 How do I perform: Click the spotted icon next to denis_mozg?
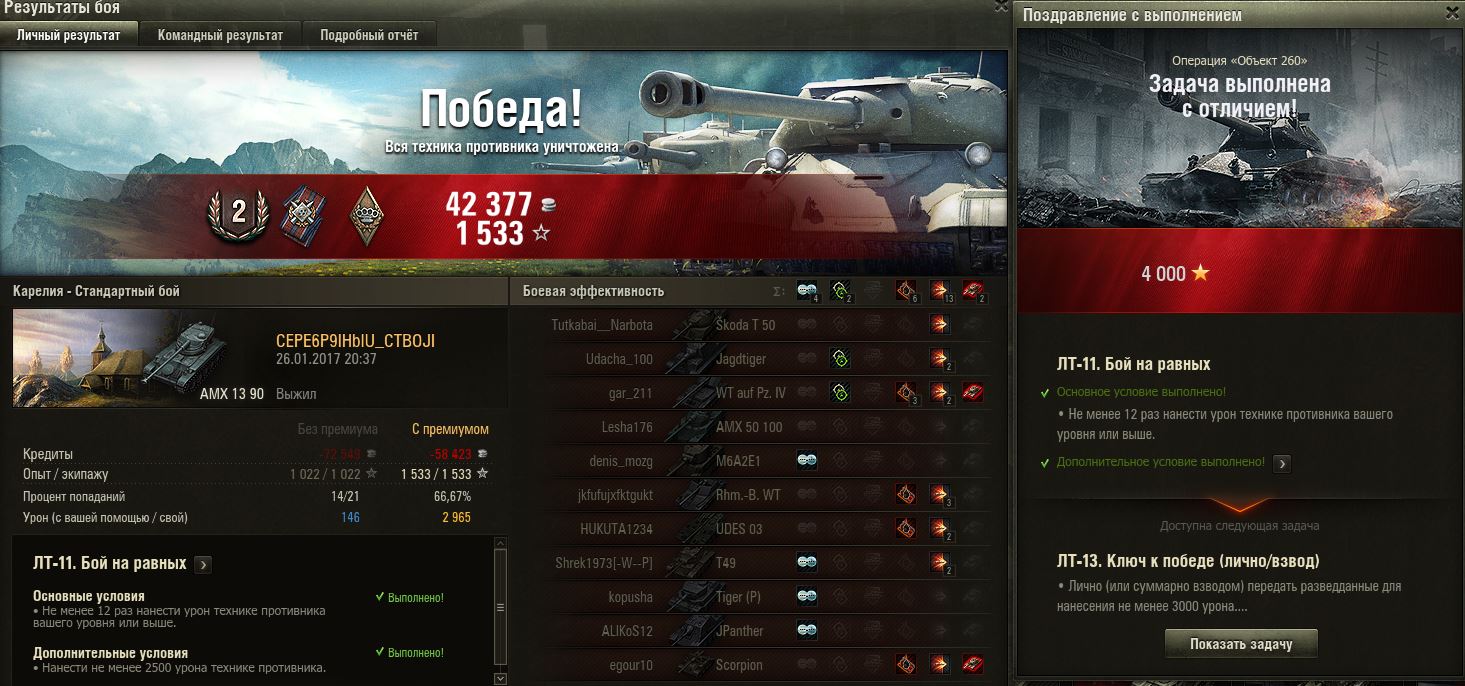(807, 460)
